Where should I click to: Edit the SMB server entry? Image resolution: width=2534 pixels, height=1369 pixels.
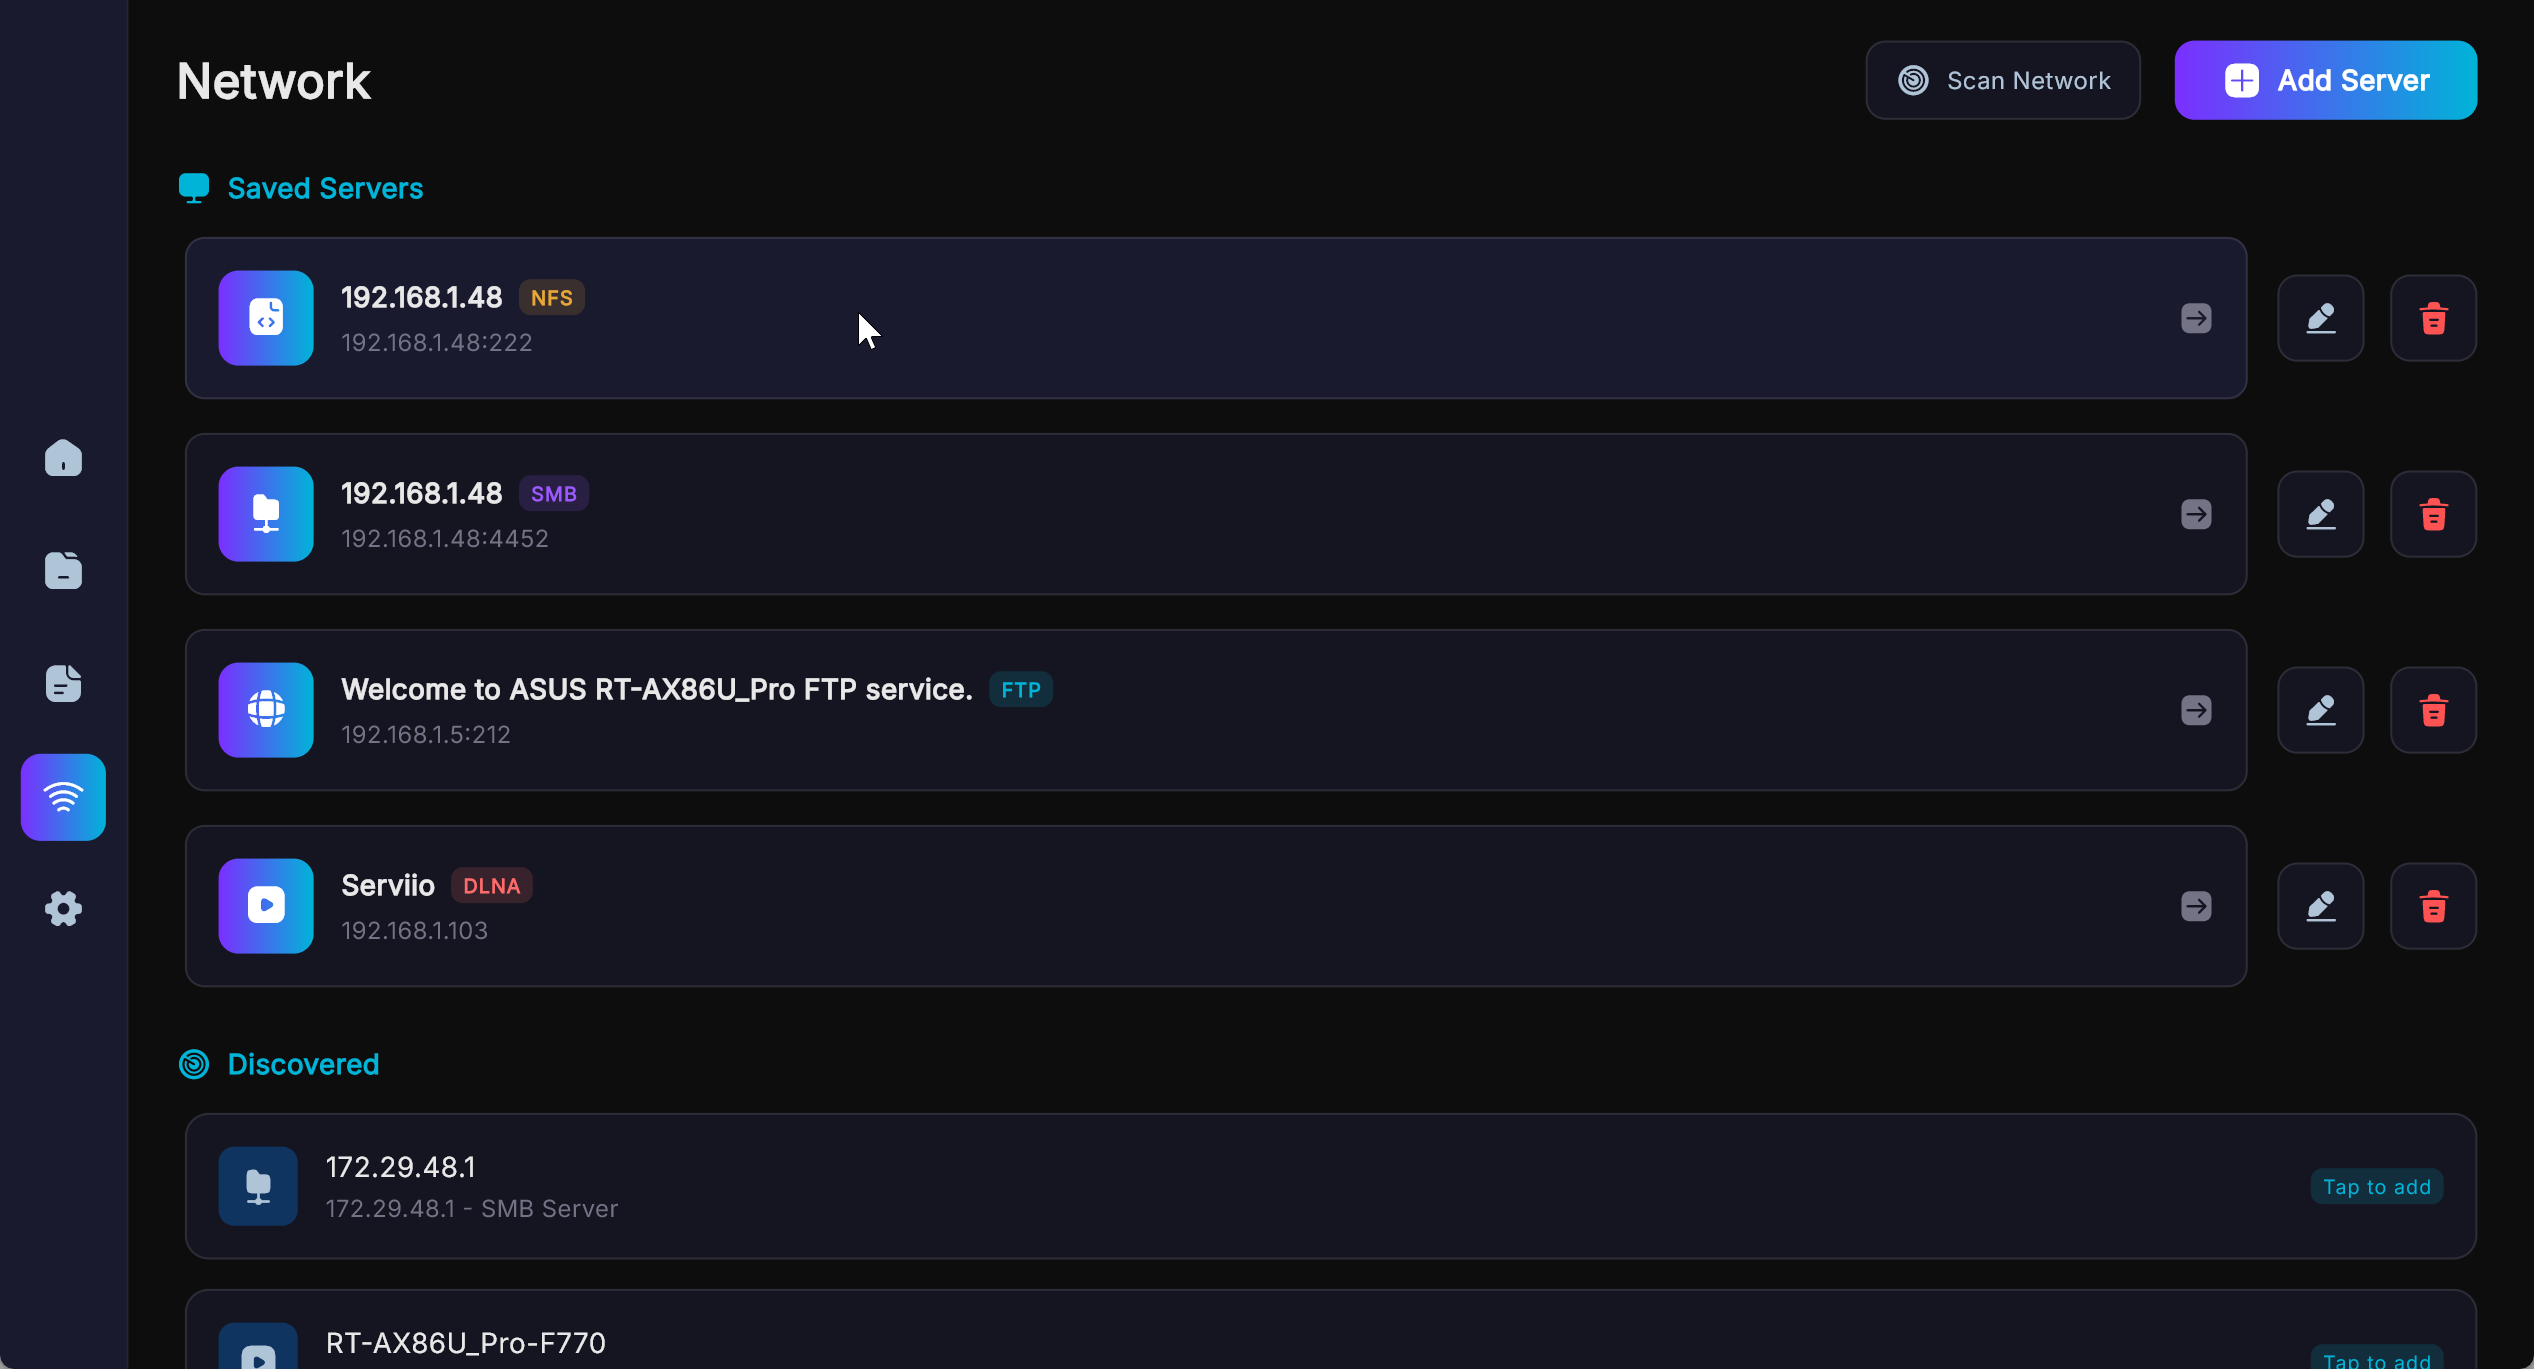(x=2320, y=514)
